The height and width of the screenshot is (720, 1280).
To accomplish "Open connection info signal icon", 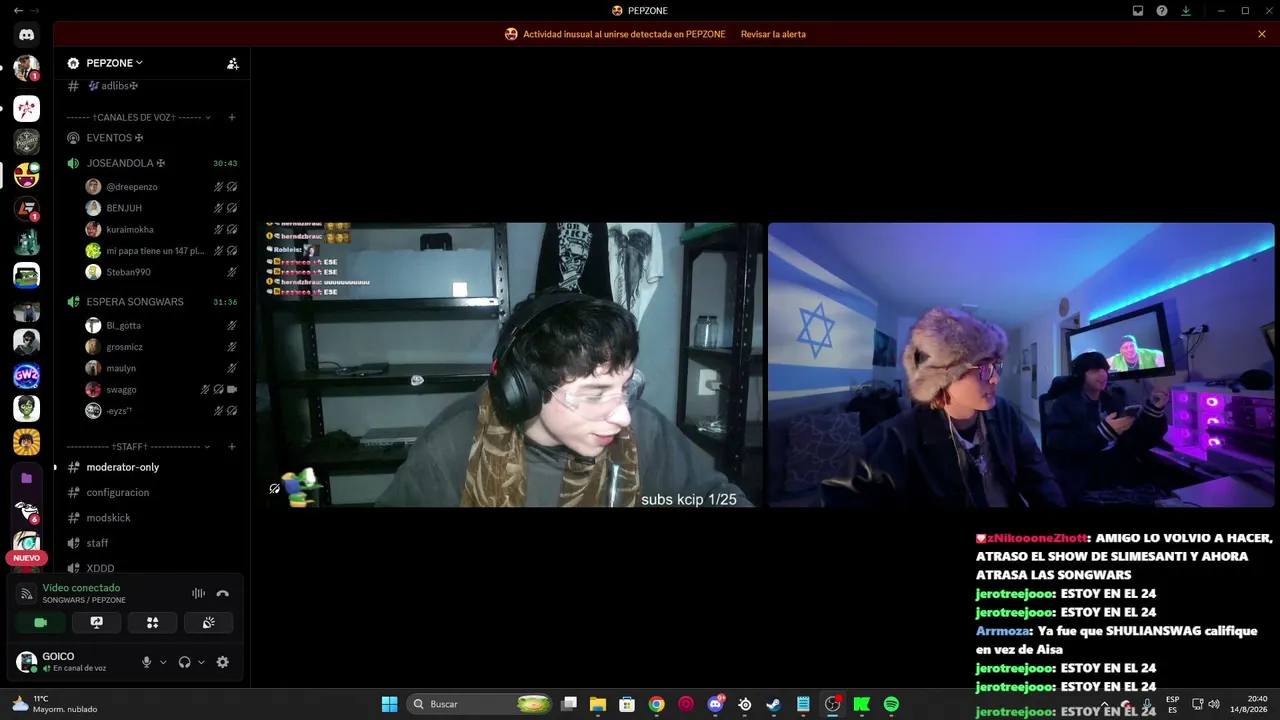I will click(x=26, y=593).
